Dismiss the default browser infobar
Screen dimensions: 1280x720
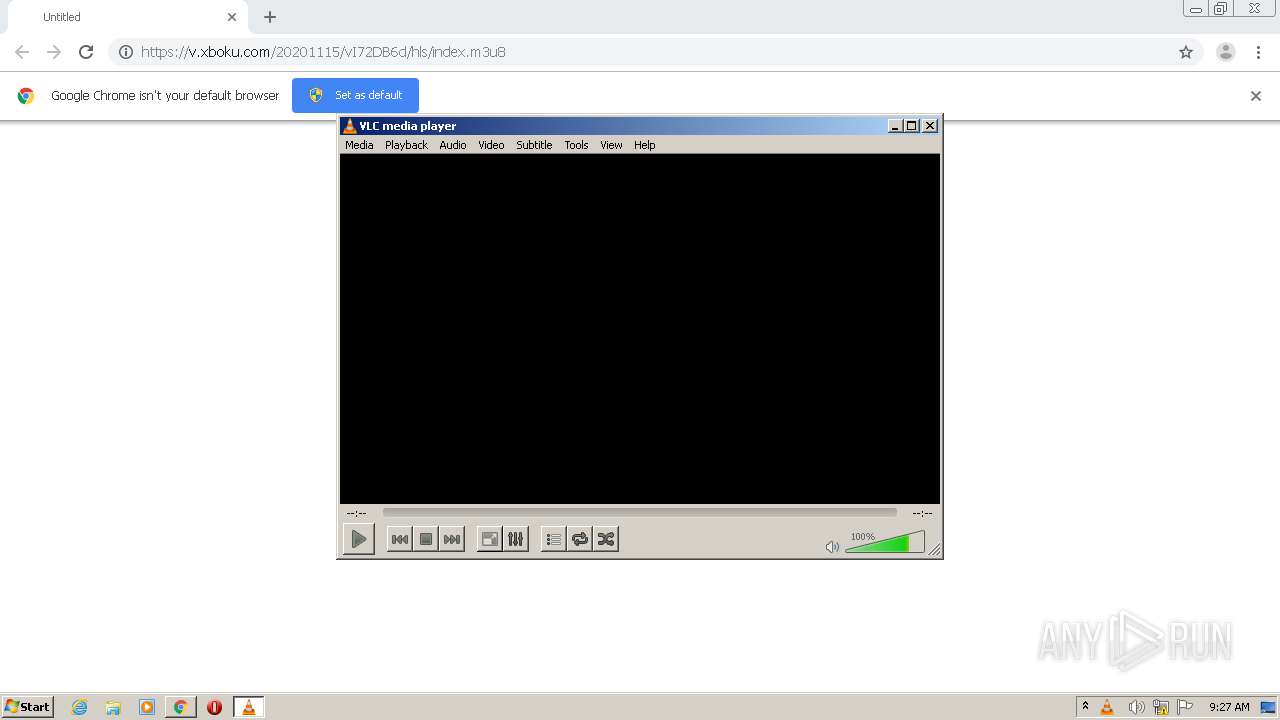[x=1256, y=96]
